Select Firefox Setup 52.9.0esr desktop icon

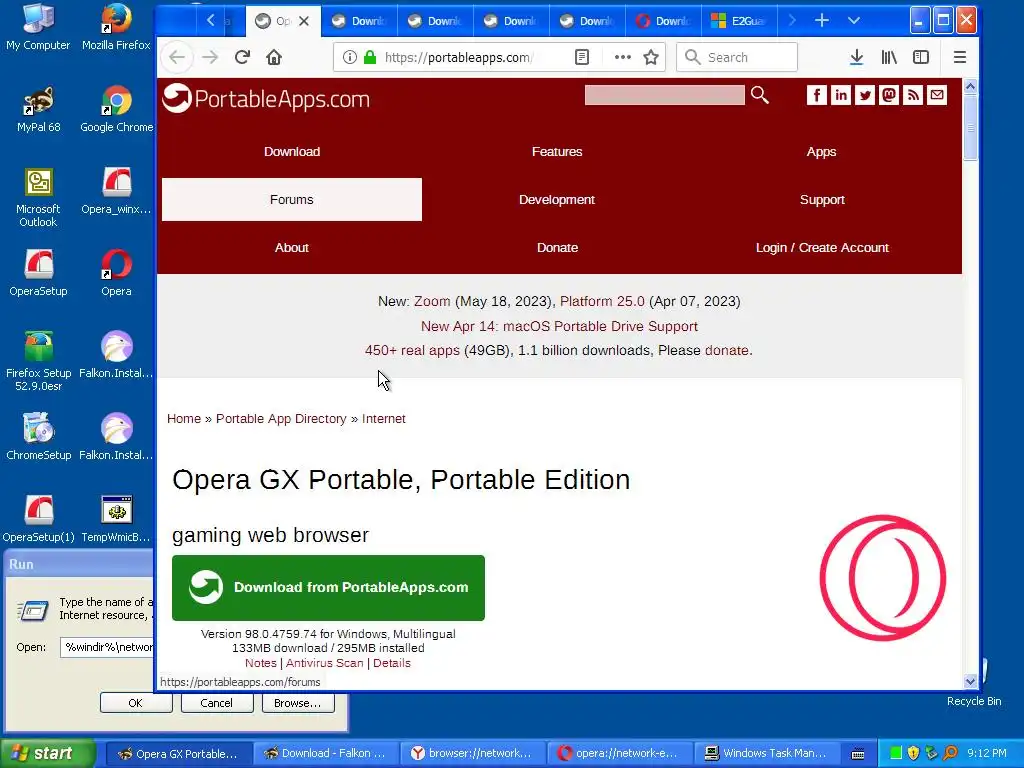tap(39, 361)
